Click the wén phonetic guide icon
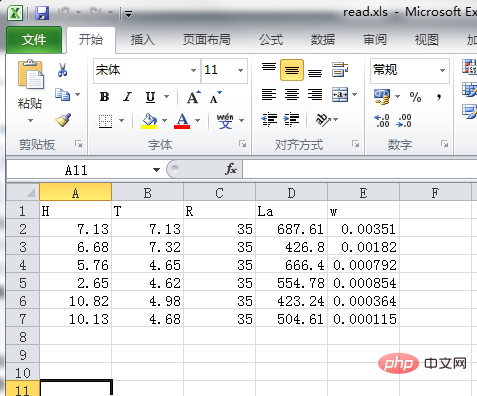 225,121
